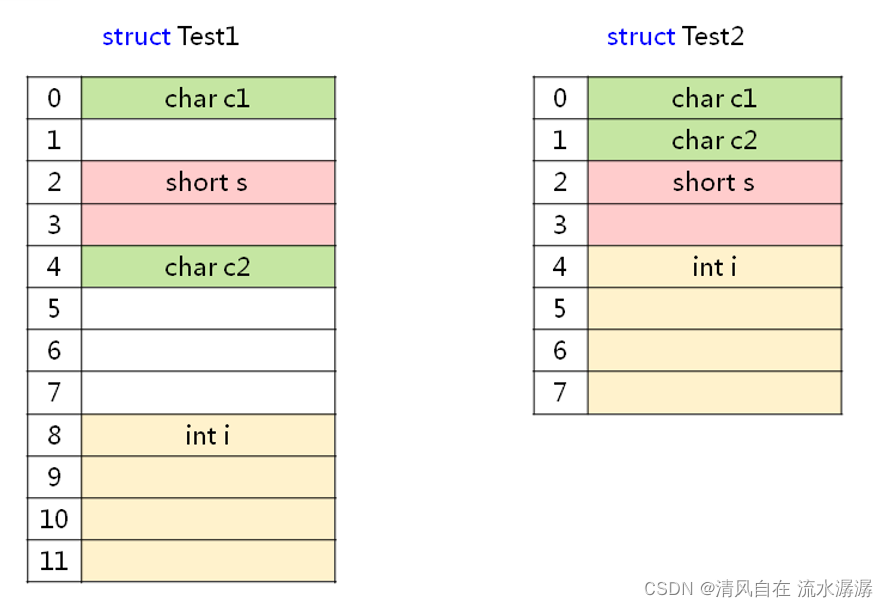Select offset number 9 in Test1
This screenshot has height=607, width=888.
click(x=54, y=477)
